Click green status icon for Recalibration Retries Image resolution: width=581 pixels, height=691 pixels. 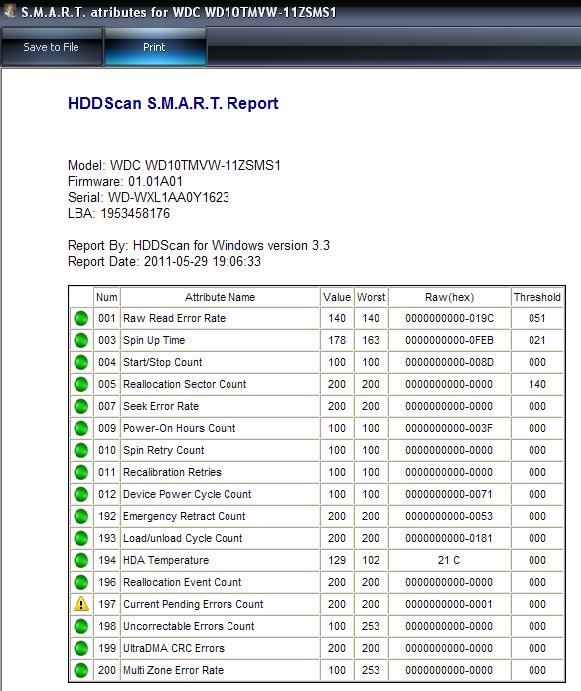[x=81, y=472]
